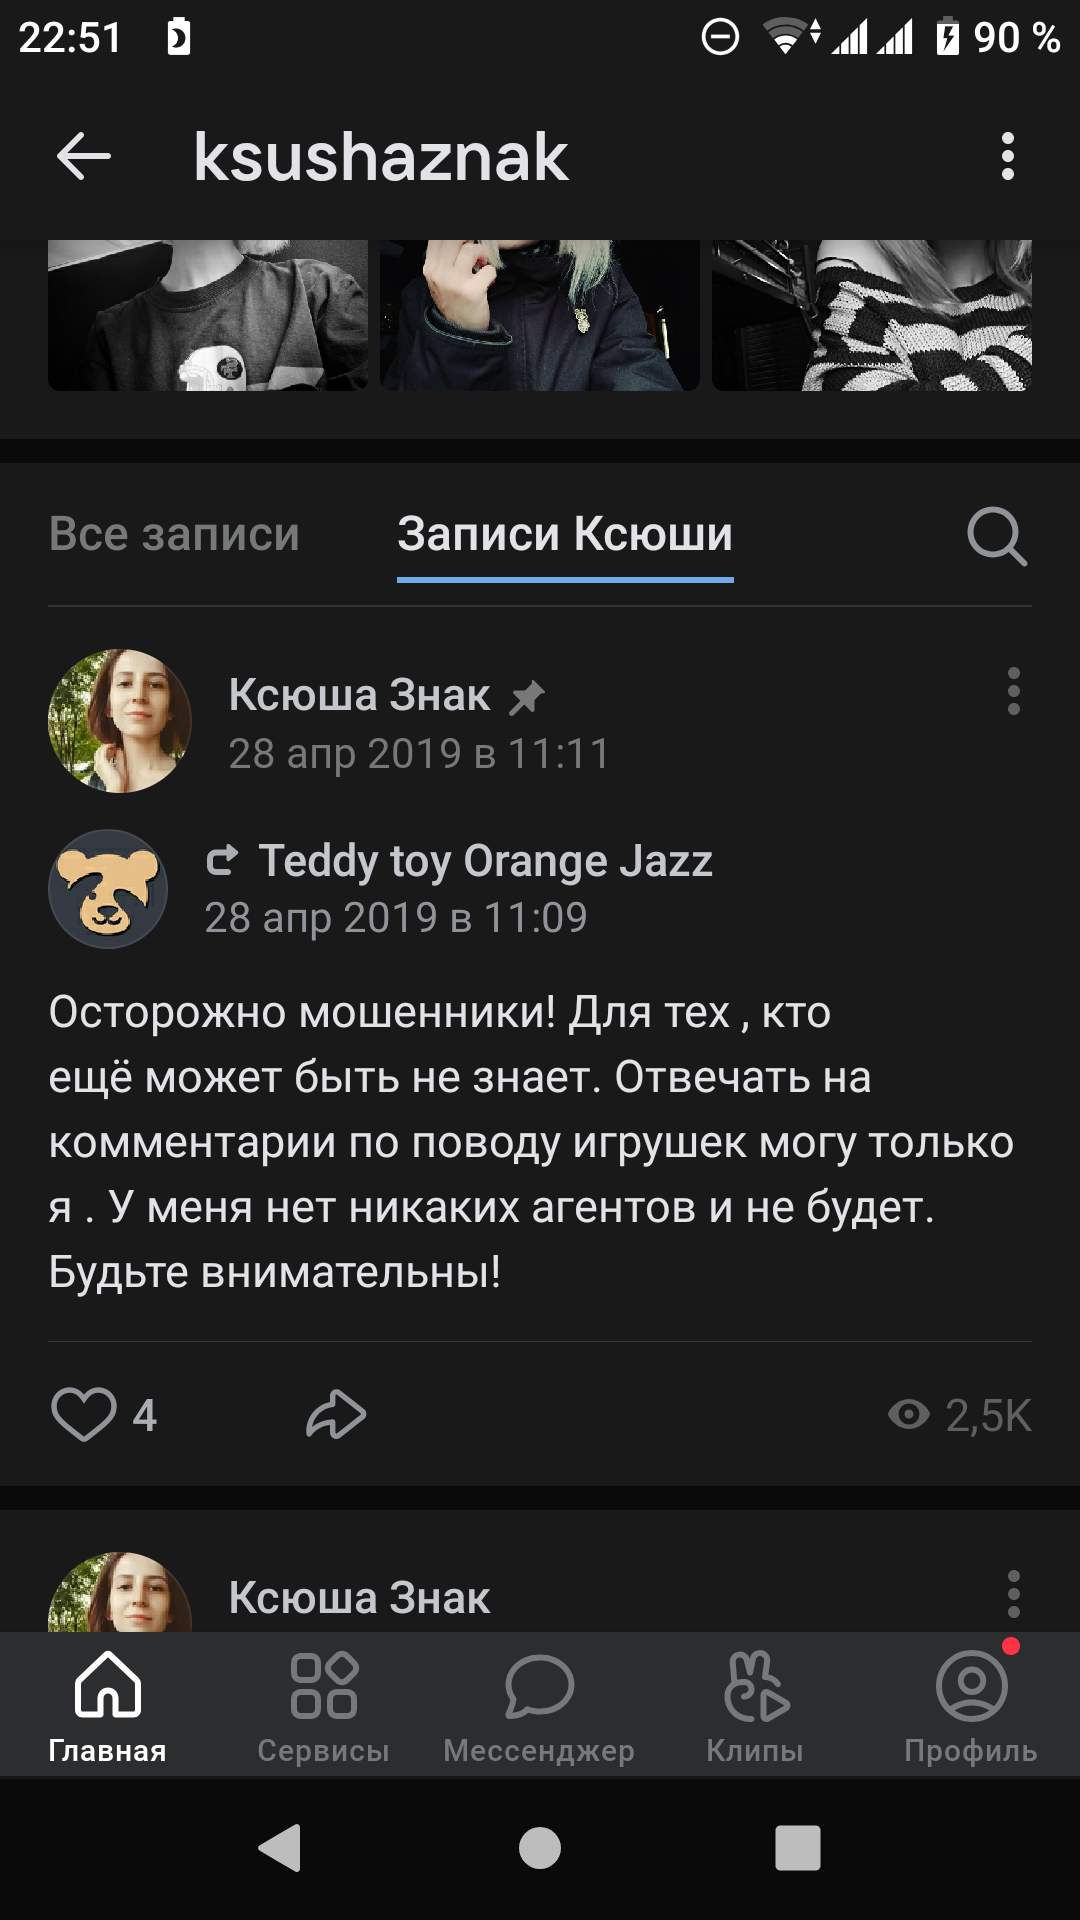Switch to the Все записи tab
Screen dimensions: 1080x1920
pos(175,534)
